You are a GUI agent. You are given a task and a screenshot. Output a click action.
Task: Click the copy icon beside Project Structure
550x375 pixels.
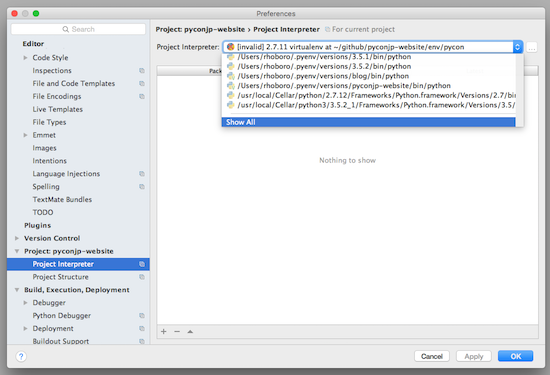pos(142,277)
